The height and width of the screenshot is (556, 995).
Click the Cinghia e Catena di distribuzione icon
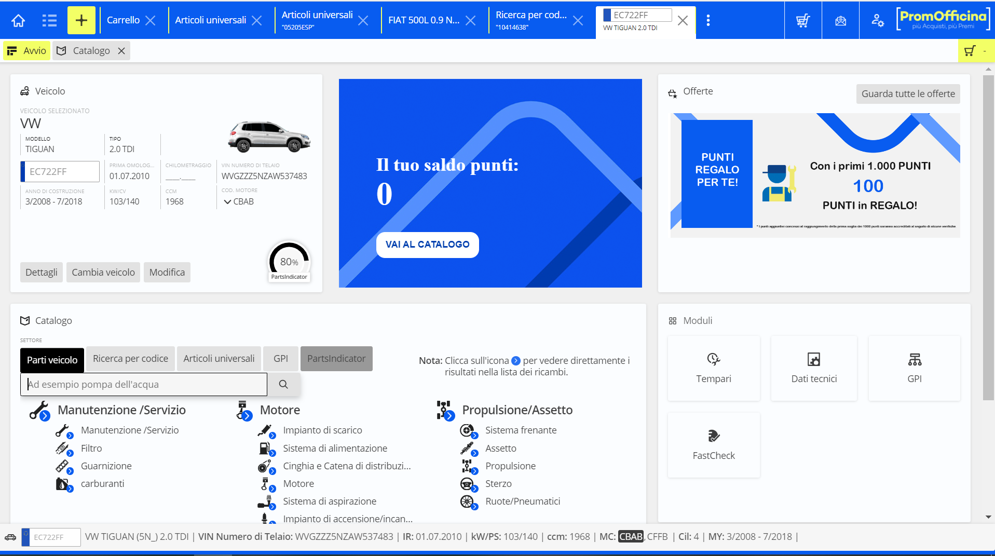(x=267, y=467)
